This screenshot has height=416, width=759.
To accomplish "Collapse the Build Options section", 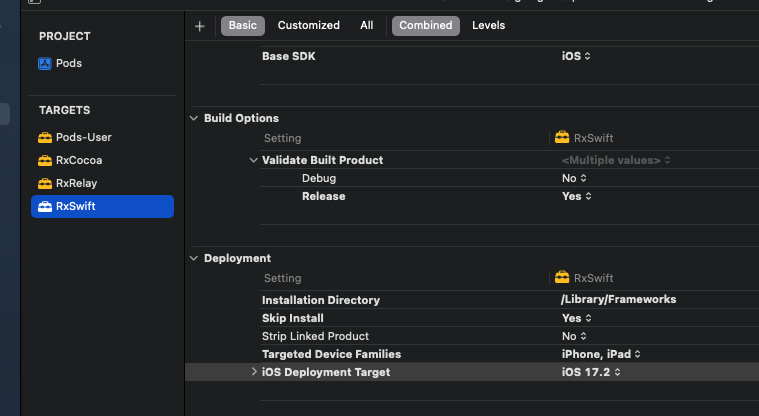I will [194, 118].
